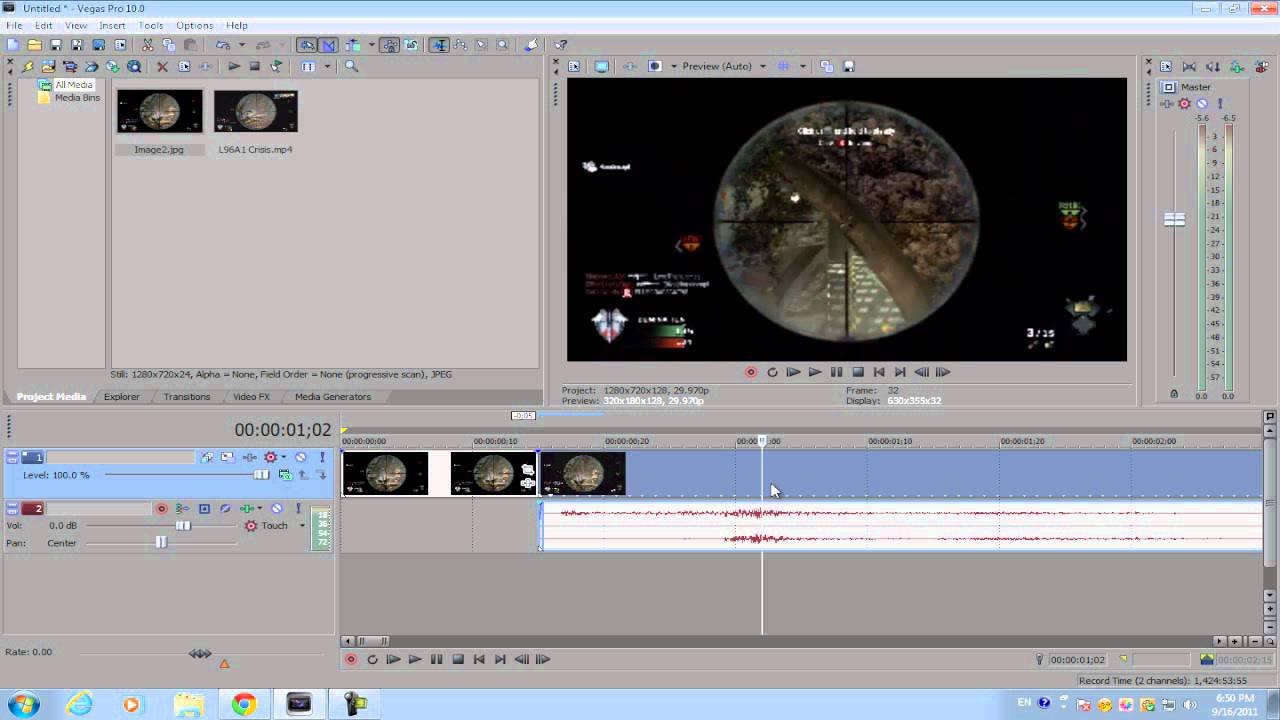Click the Open project folder icon
The width and height of the screenshot is (1280, 720).
click(x=34, y=45)
